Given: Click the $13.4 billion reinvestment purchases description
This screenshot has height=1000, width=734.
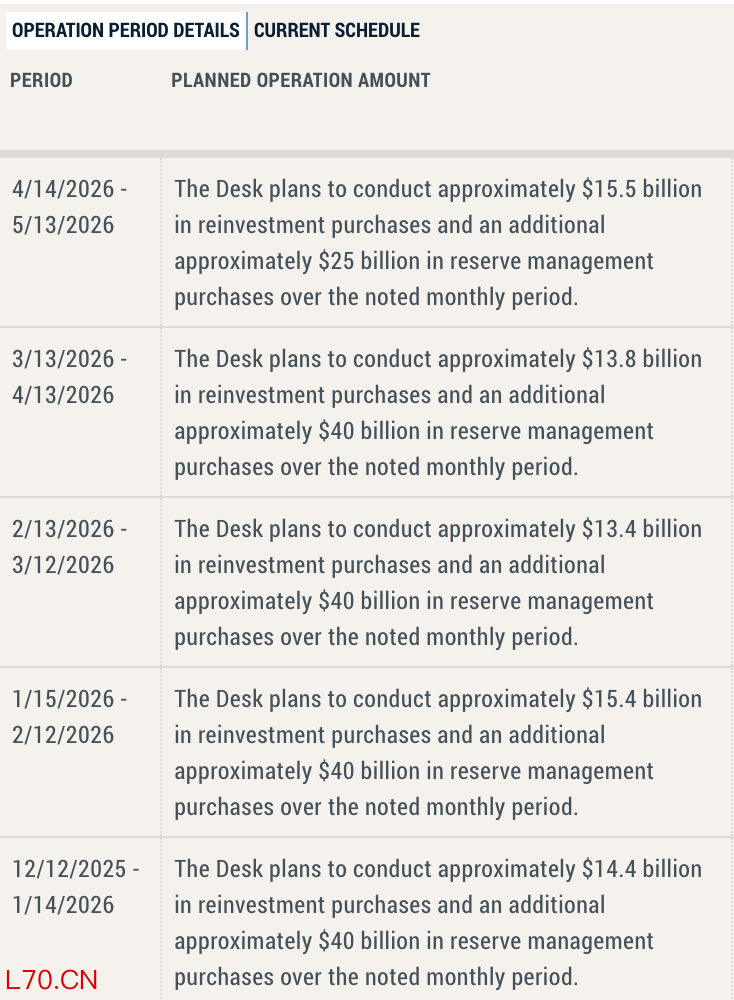Looking at the screenshot, I should click(x=438, y=583).
